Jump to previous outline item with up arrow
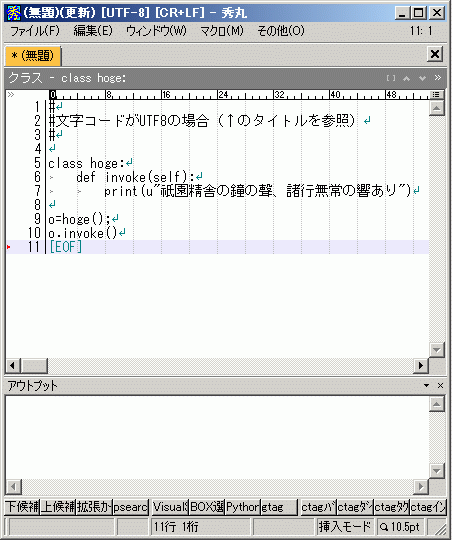Viewport: 452px width, 540px height. 407,78
